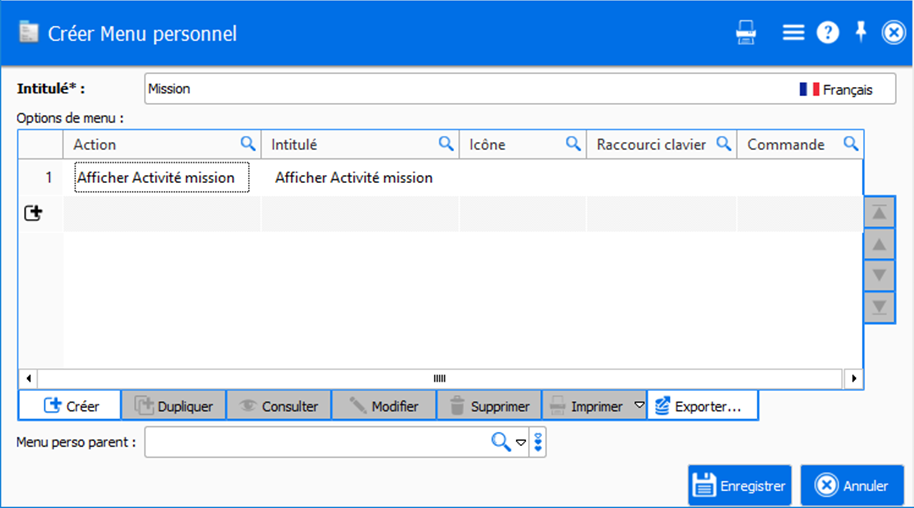Click the printer icon in title bar
This screenshot has width=914, height=508.
[x=746, y=32]
